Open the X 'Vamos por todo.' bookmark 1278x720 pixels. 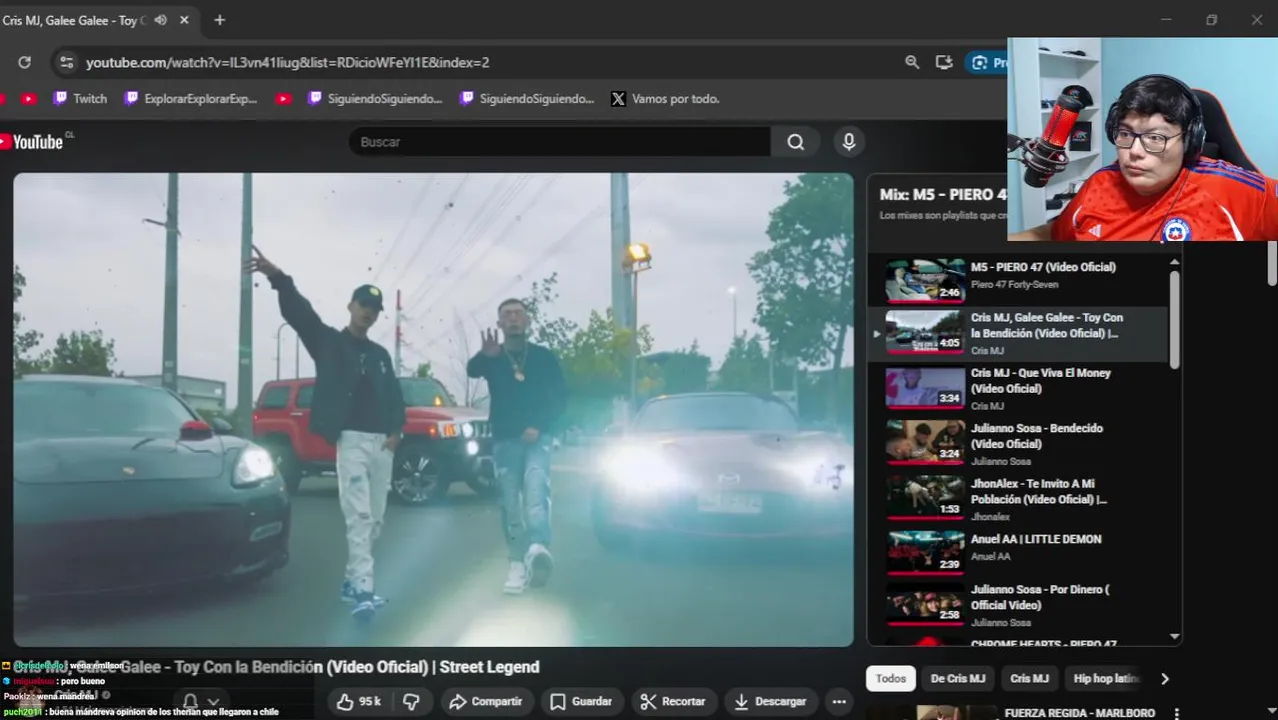pyautogui.click(x=665, y=98)
